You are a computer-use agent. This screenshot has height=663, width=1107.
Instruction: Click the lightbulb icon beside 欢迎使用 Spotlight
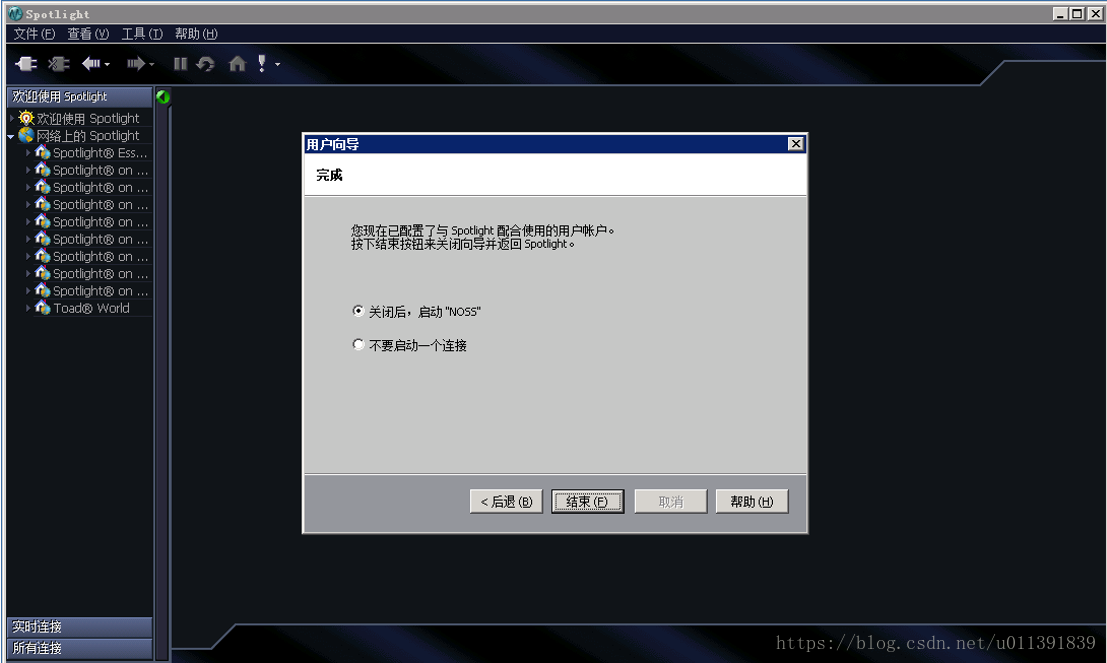(x=26, y=118)
